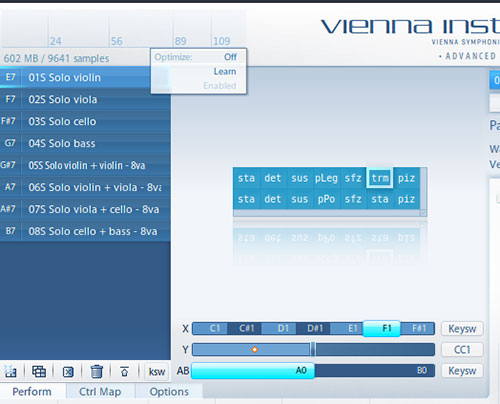Click the E7 keyswitch label
The image size is (500, 404).
pos(10,77)
